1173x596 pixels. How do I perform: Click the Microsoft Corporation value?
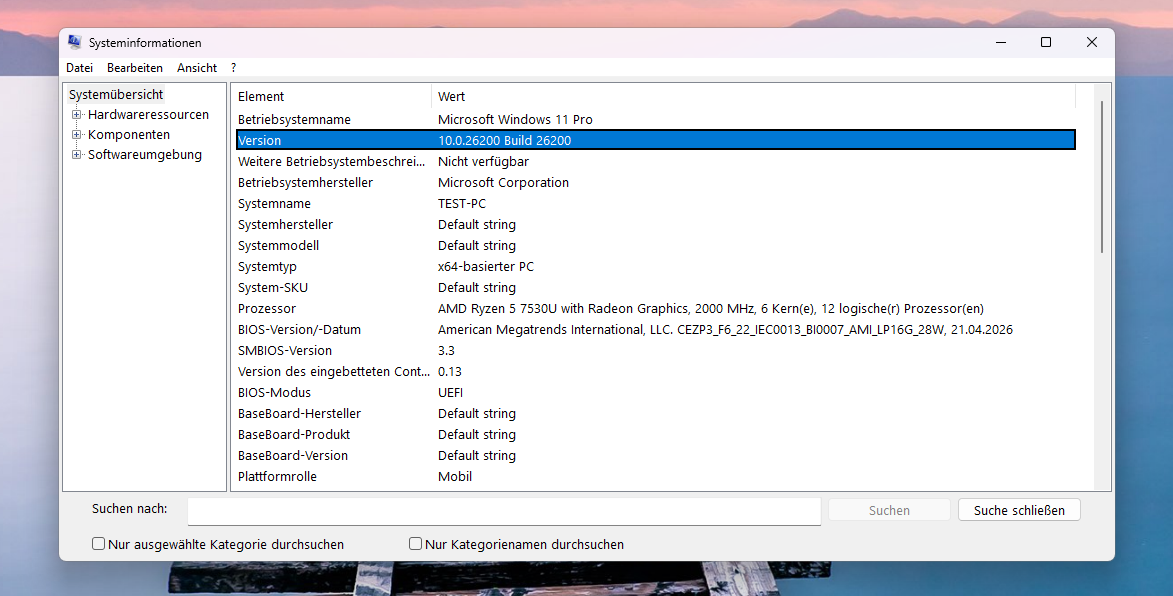(503, 182)
